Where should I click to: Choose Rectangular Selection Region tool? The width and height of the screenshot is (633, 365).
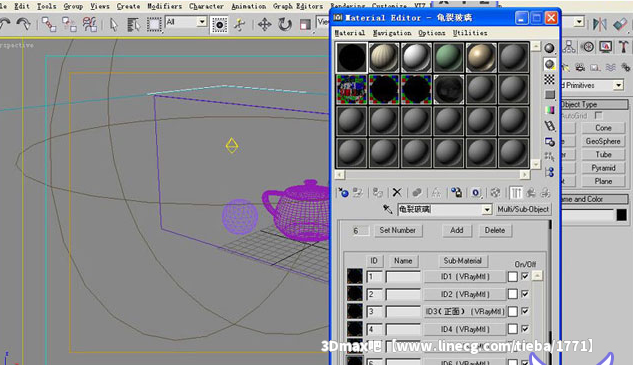pos(153,25)
